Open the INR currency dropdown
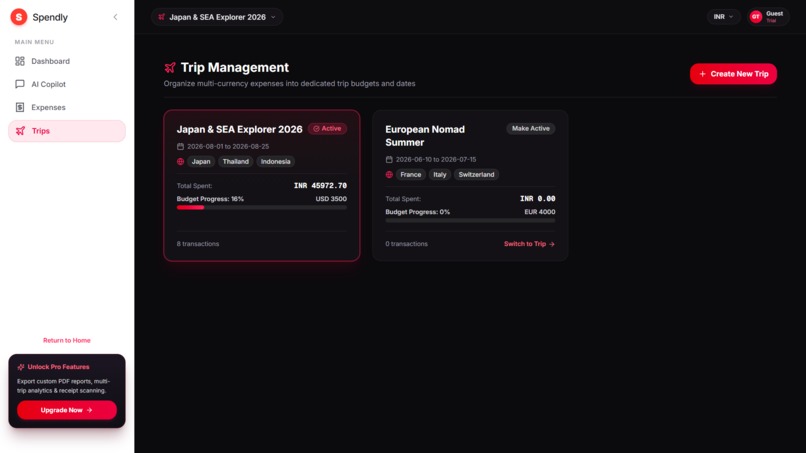 (x=723, y=17)
